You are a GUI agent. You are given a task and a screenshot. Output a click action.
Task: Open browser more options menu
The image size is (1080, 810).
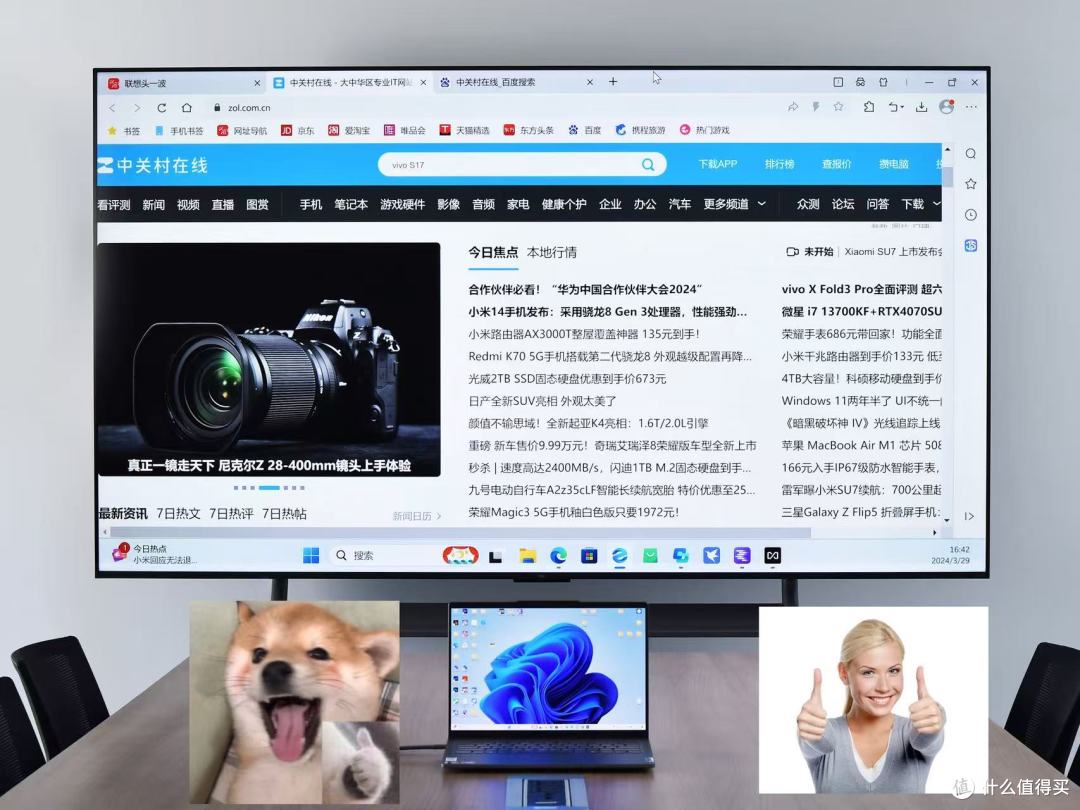tap(971, 107)
